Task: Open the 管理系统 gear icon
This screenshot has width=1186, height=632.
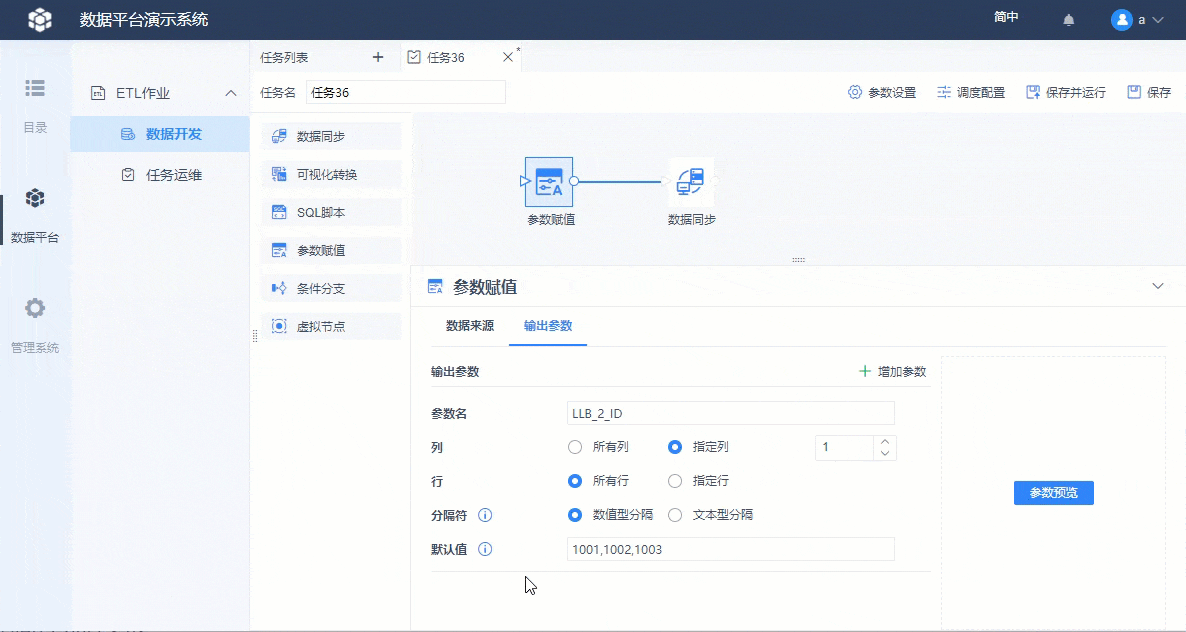Action: (35, 308)
